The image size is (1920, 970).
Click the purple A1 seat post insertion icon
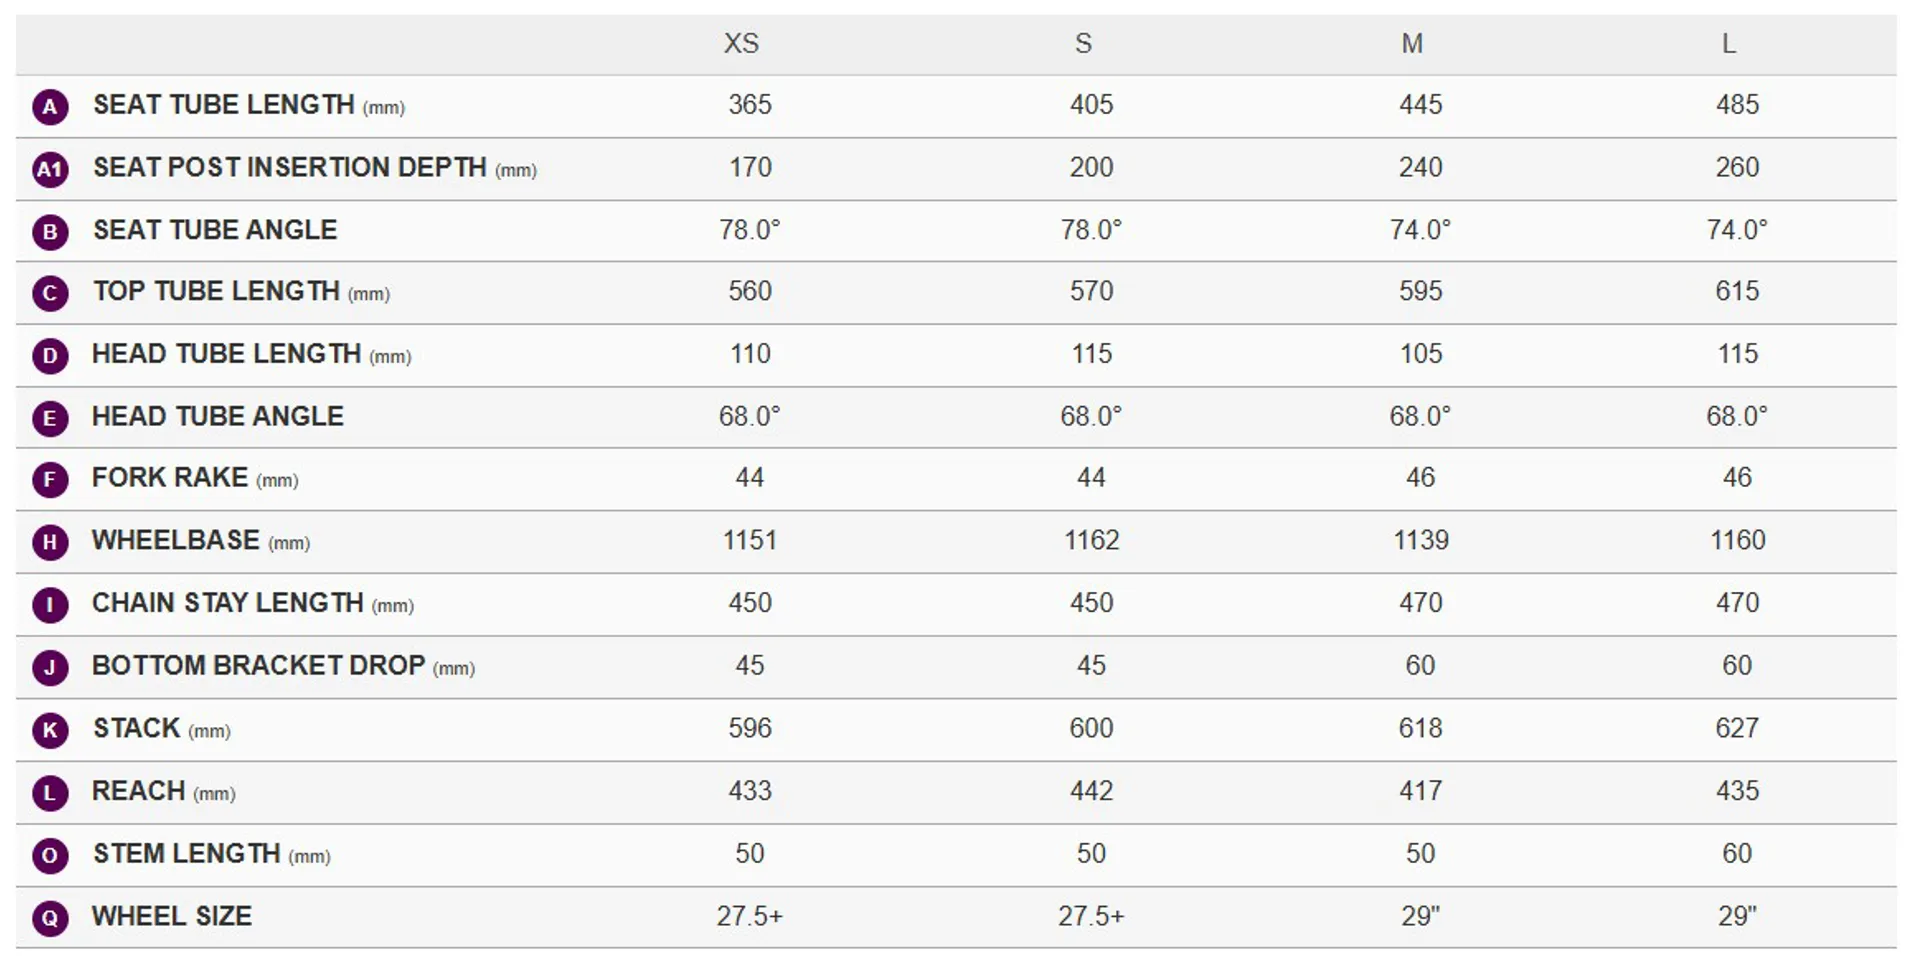point(50,169)
